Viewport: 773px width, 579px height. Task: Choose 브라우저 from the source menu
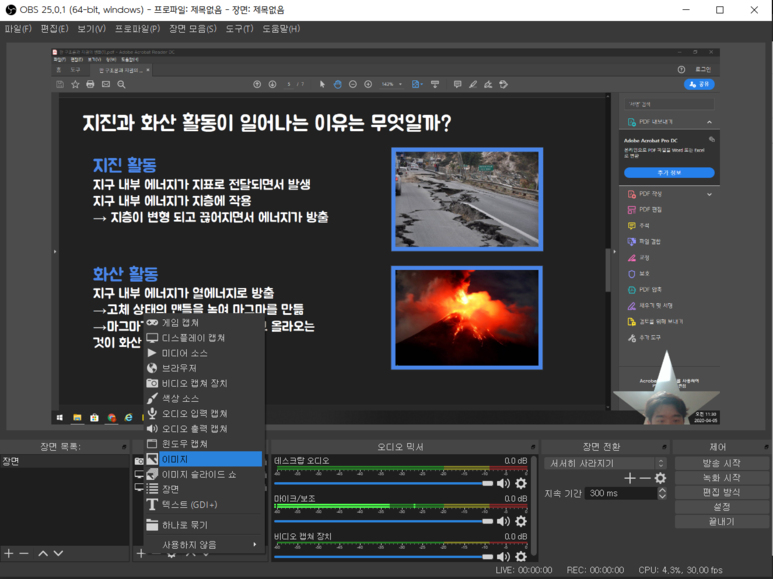click(x=204, y=368)
